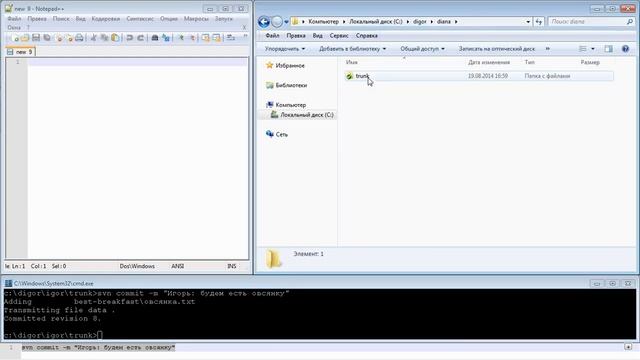Click into the Notepad++ editor text area

(x=138, y=158)
